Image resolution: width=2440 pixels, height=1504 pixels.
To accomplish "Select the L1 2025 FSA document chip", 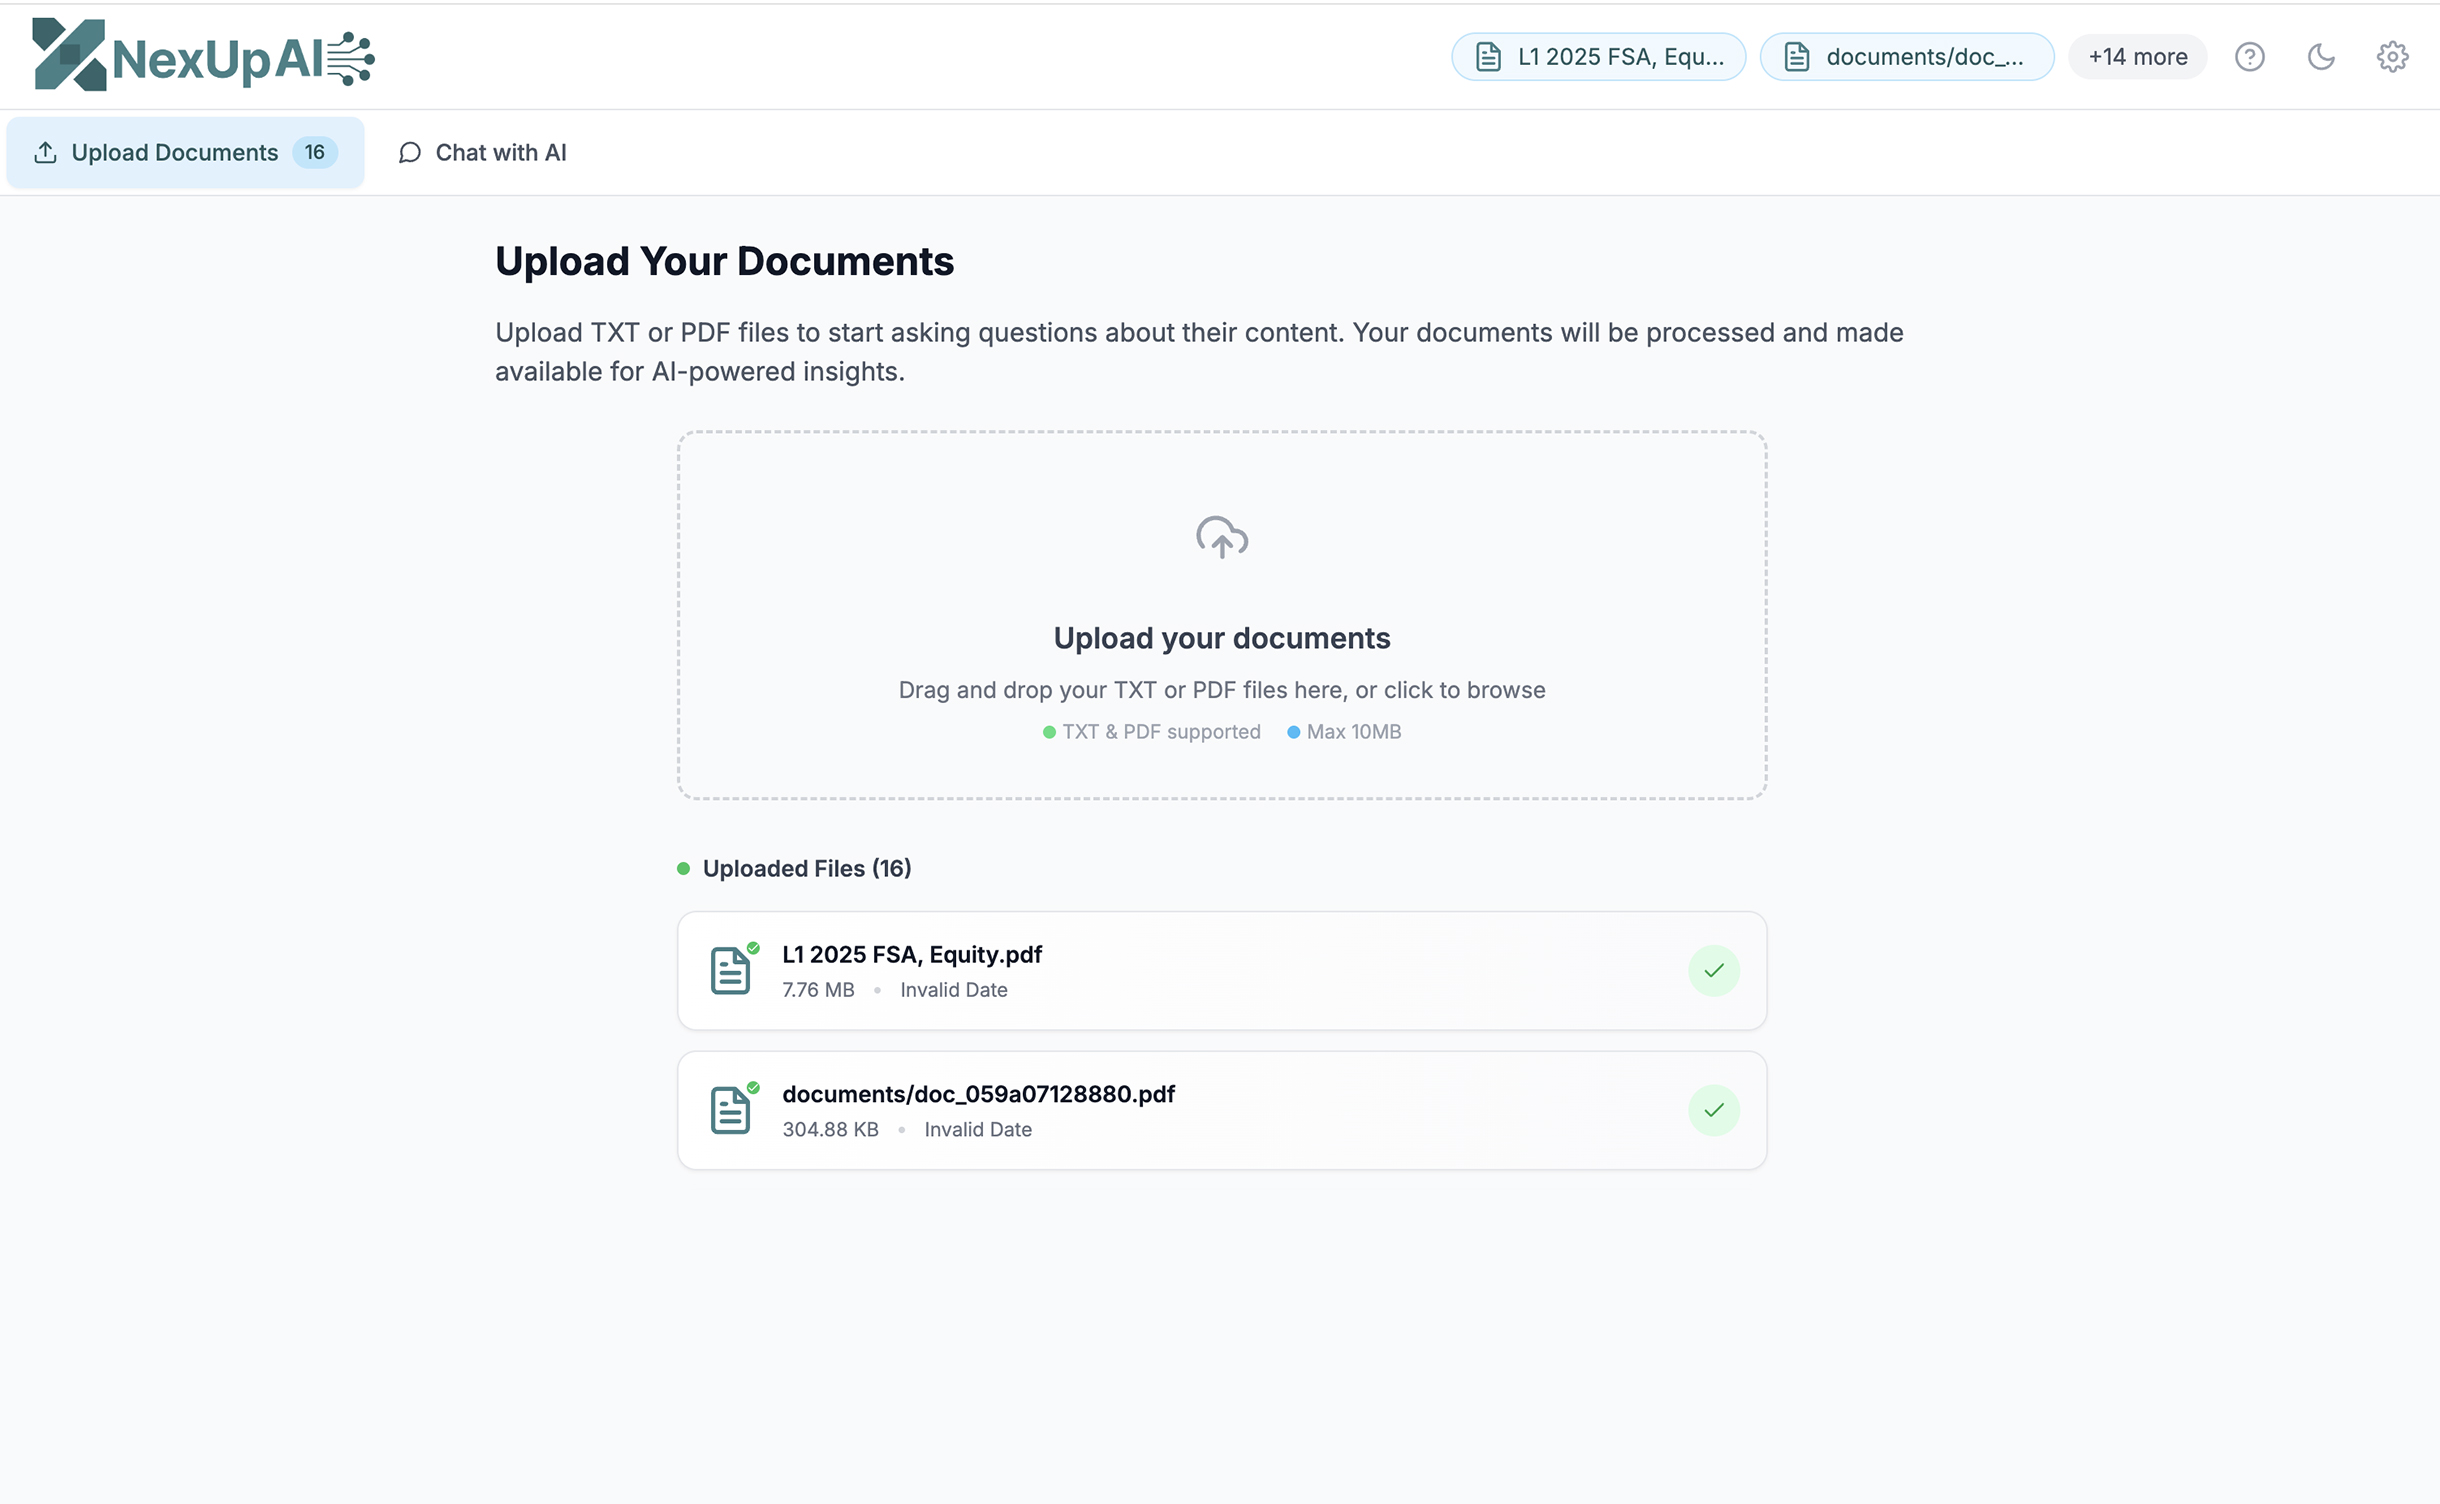I will coord(1598,57).
